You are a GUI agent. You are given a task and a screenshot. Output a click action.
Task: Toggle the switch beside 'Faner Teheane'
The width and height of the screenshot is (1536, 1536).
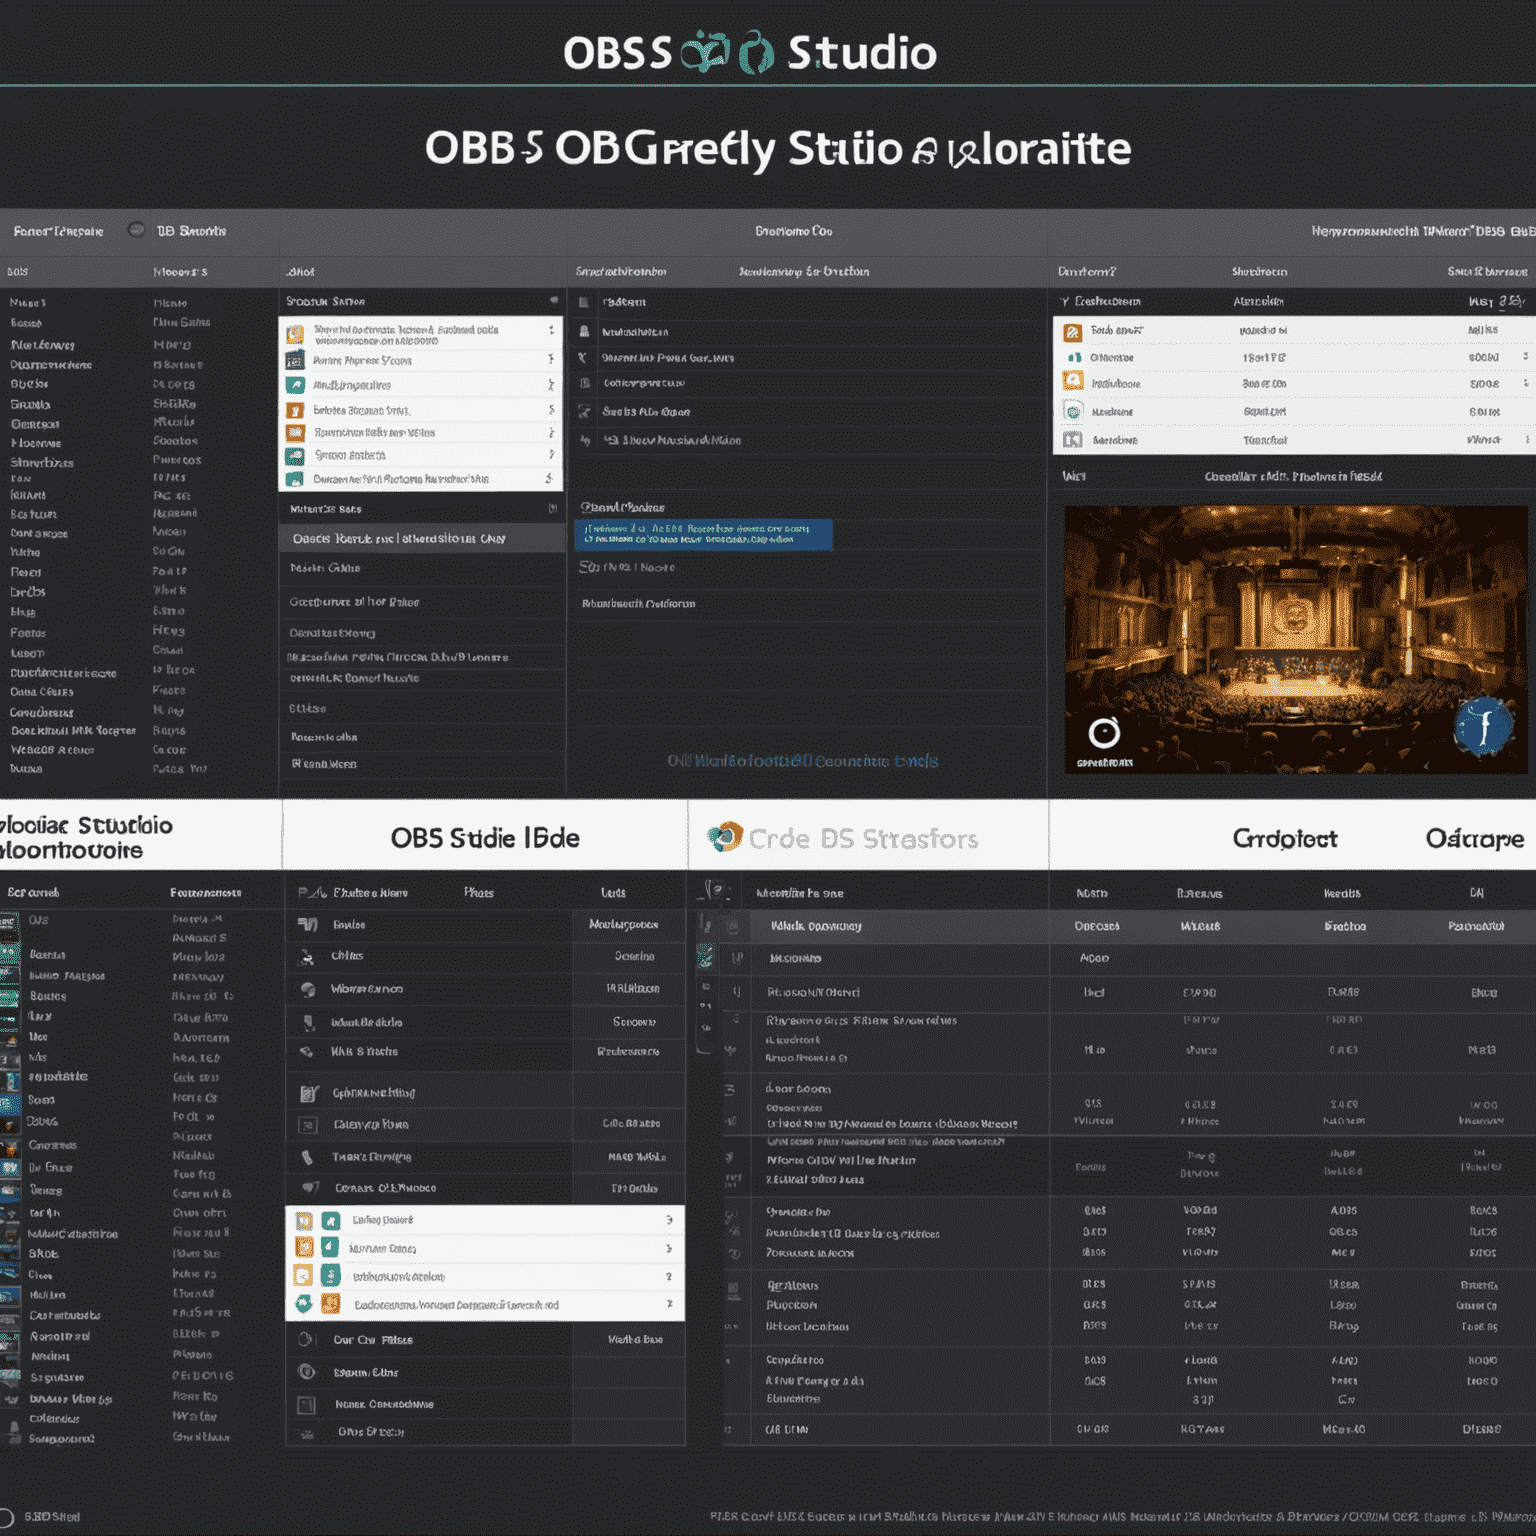pyautogui.click(x=136, y=230)
